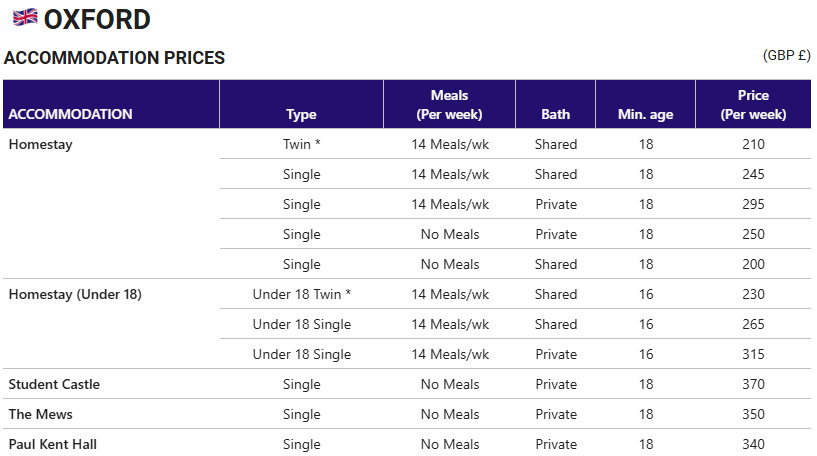
Task: Click the Bath column header
Action: tap(555, 114)
